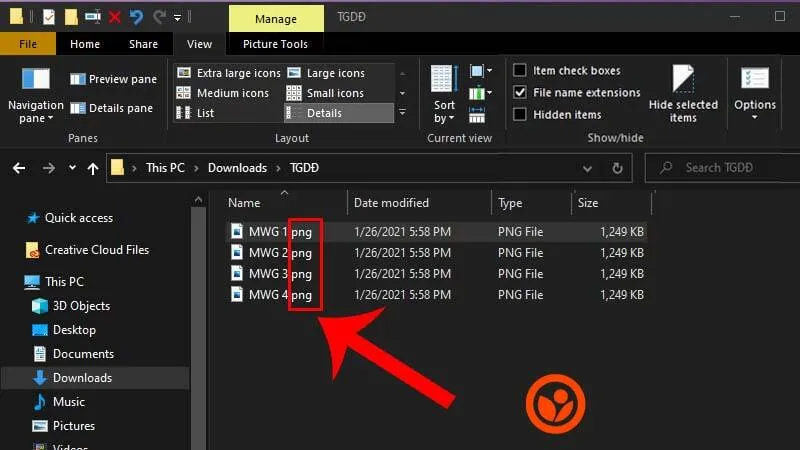
Task: Go back with the Back arrow
Action: point(19,168)
